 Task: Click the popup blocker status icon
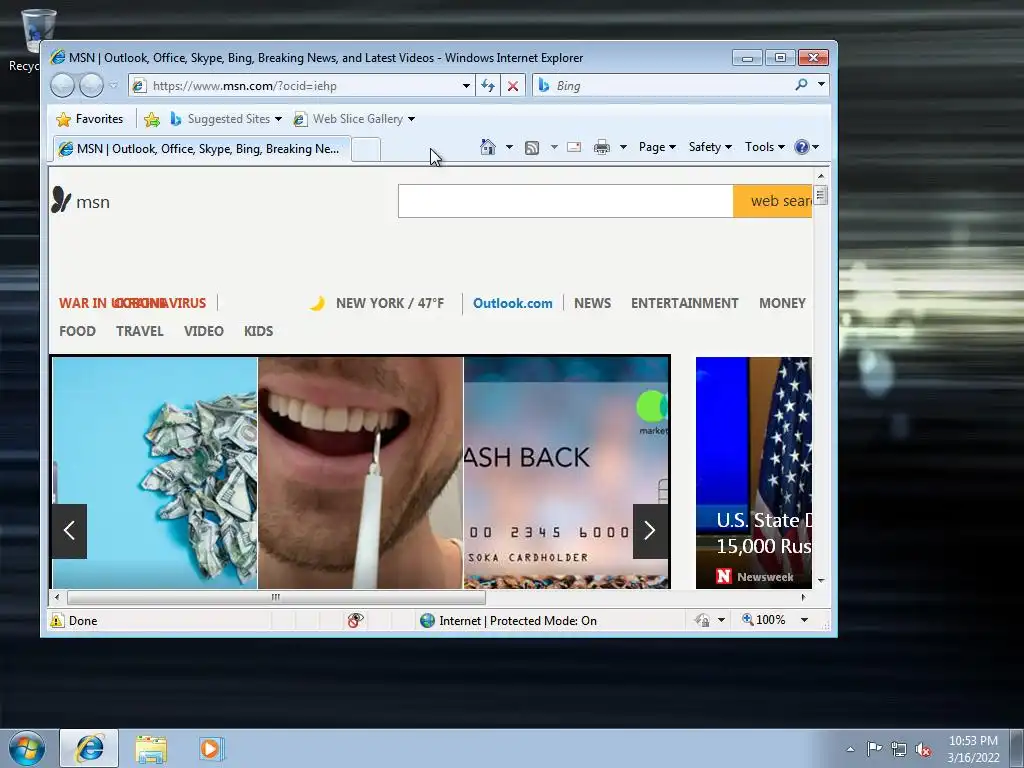point(355,620)
